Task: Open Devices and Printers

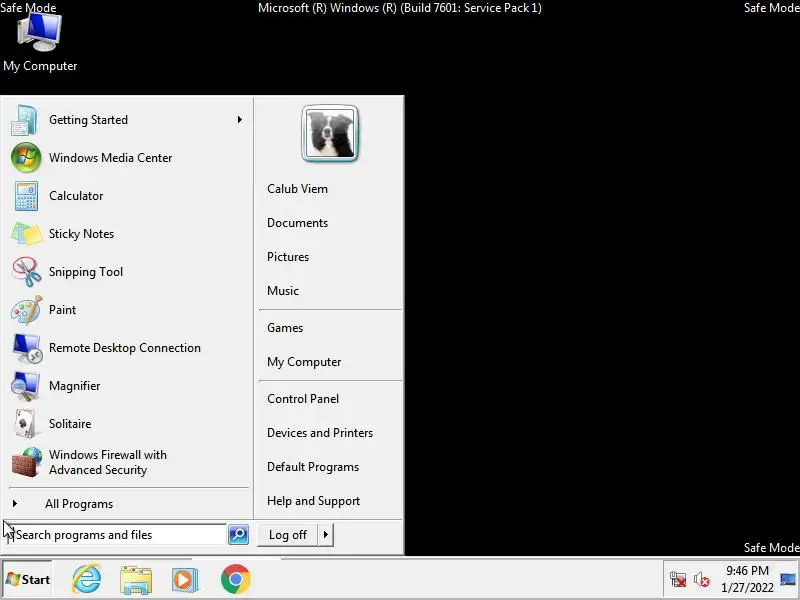Action: tap(320, 433)
